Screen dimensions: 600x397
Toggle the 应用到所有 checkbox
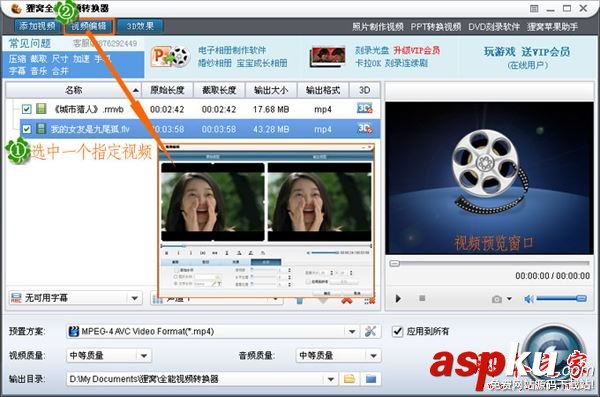coord(398,331)
